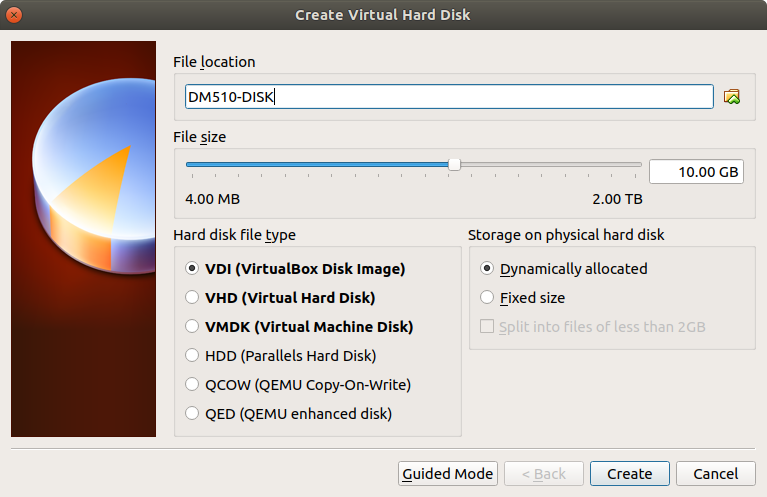Select Dynamically allocated storage
This screenshot has height=497, width=767.
[564, 269]
